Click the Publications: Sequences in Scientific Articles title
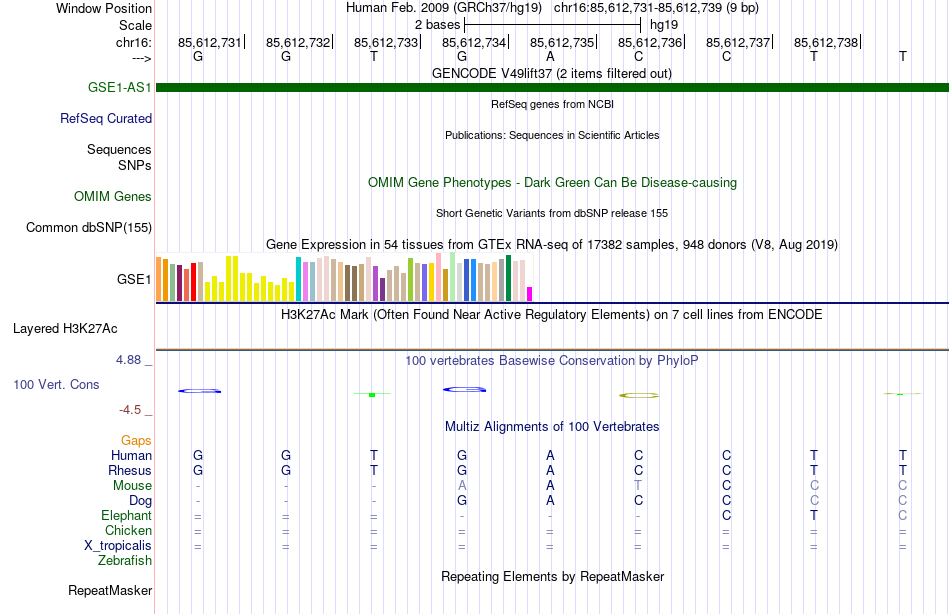The height and width of the screenshot is (614, 950). [x=552, y=135]
